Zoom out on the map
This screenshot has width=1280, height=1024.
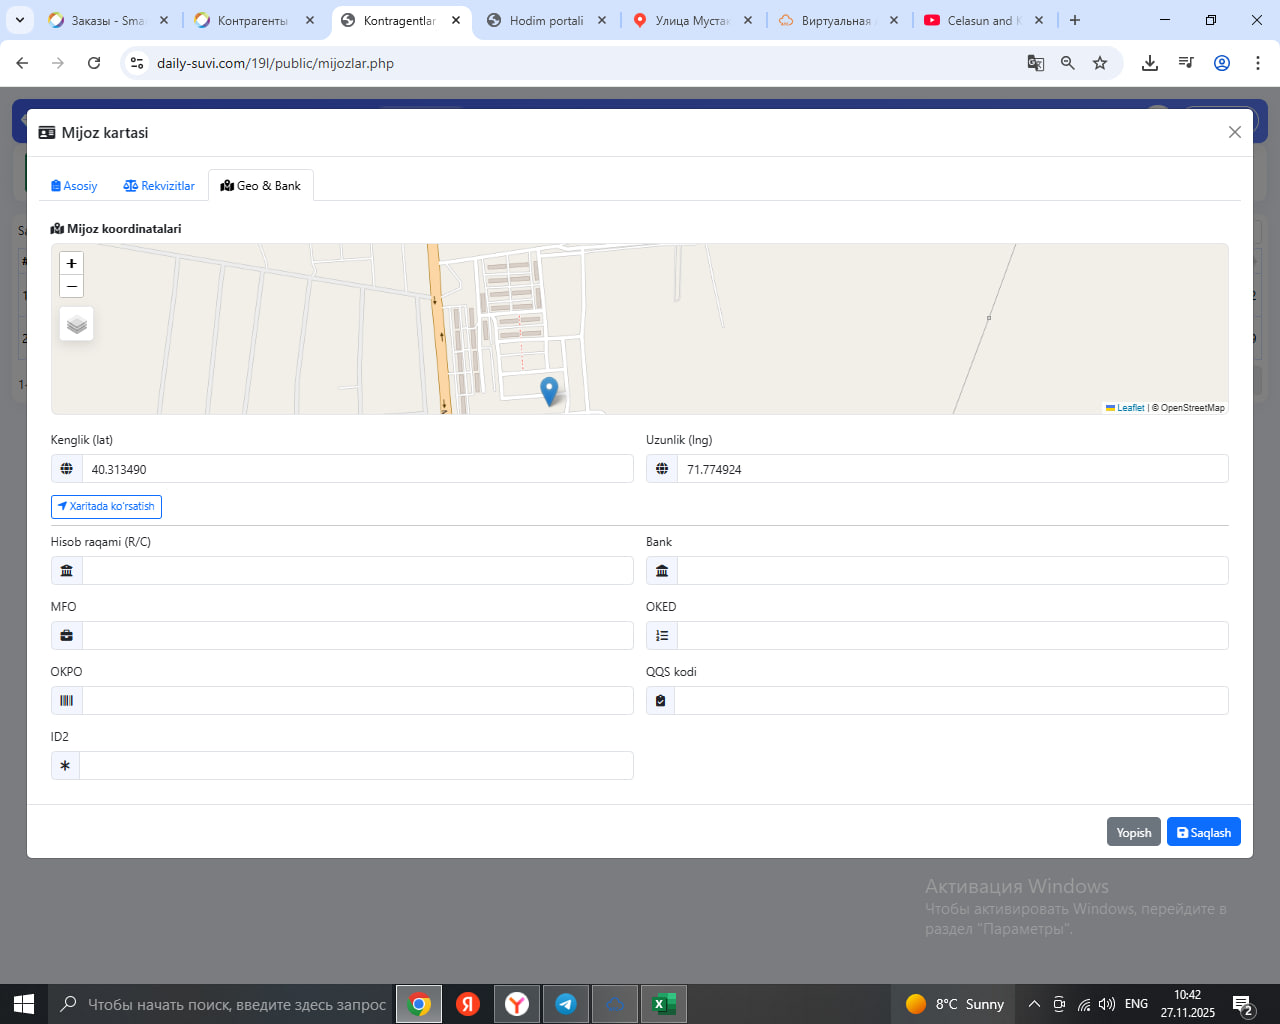[x=71, y=286]
